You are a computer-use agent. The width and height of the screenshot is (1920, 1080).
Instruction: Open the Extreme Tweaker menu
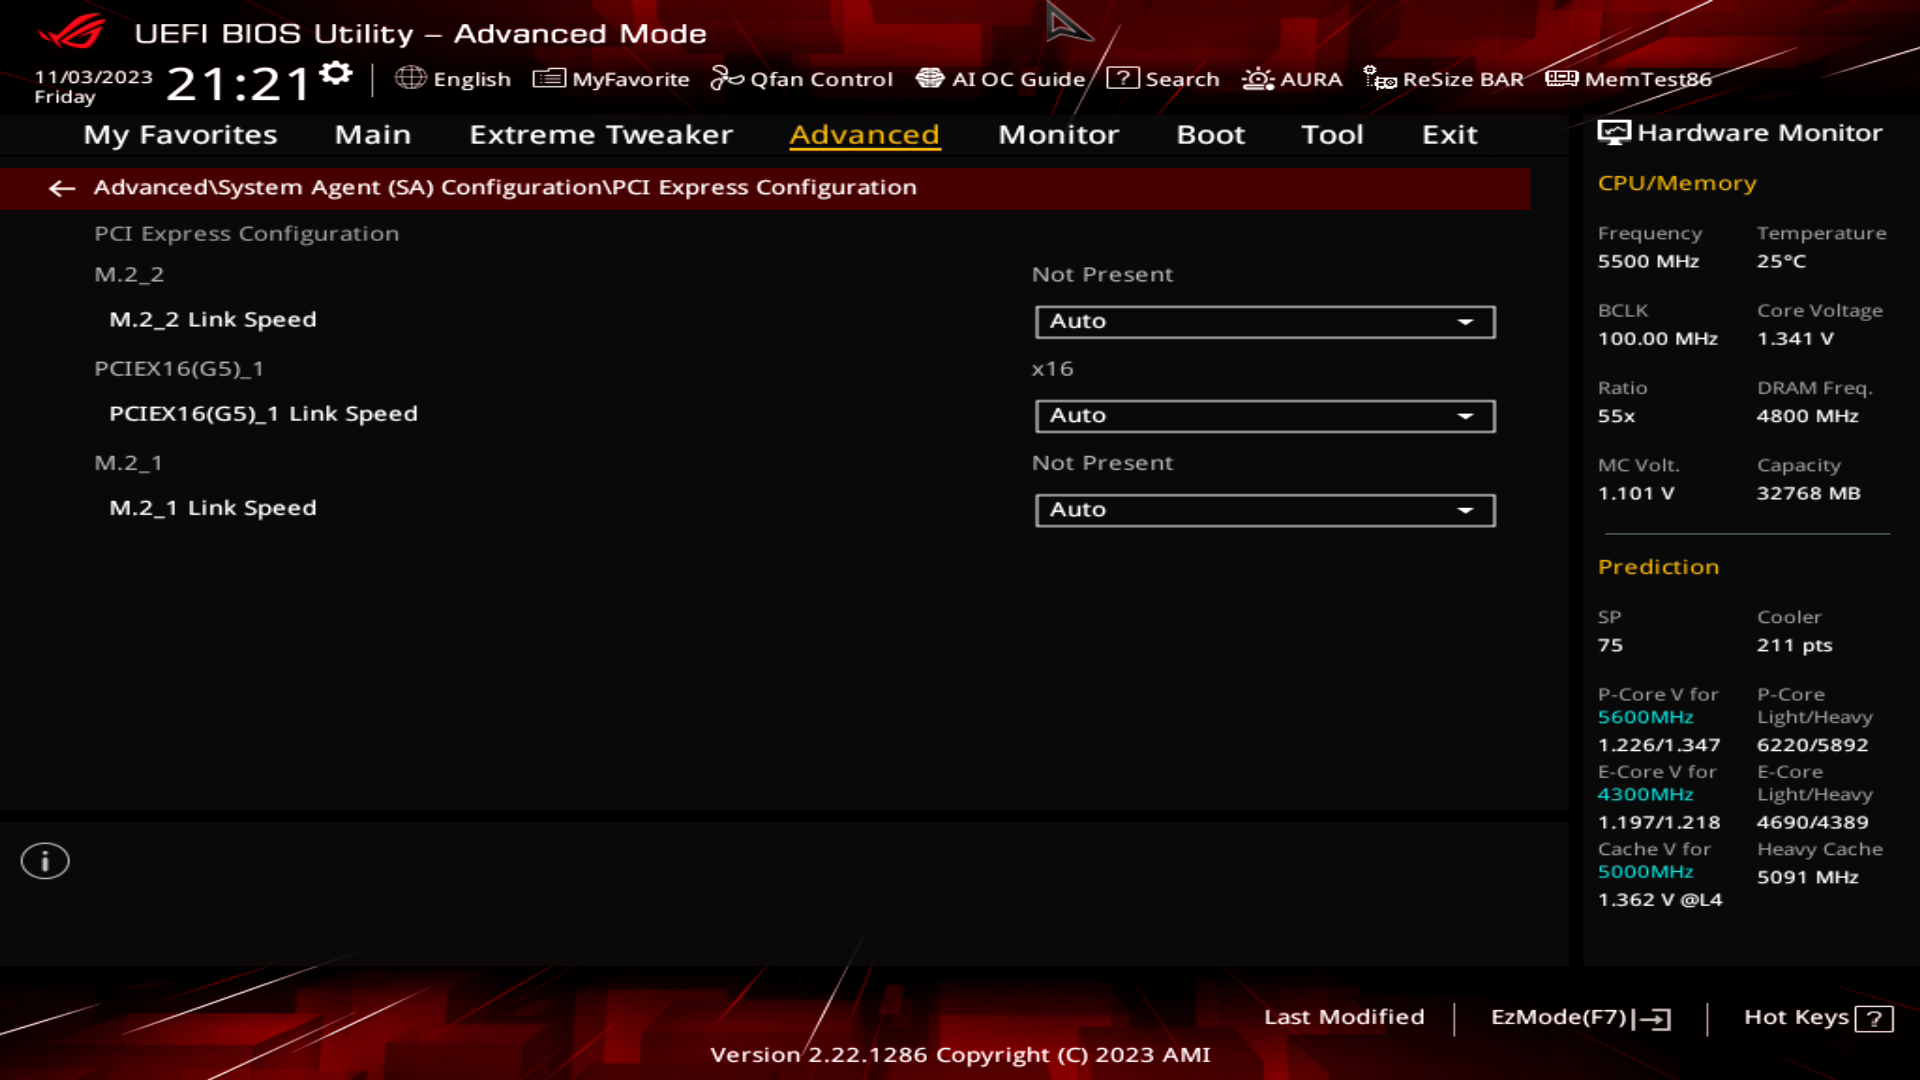[x=601, y=135]
